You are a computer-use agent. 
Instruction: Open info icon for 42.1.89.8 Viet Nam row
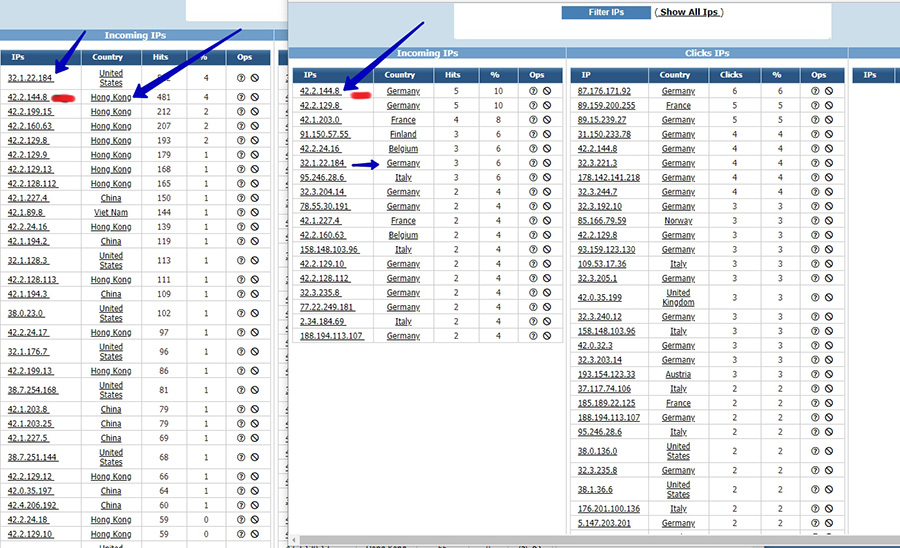click(241, 212)
